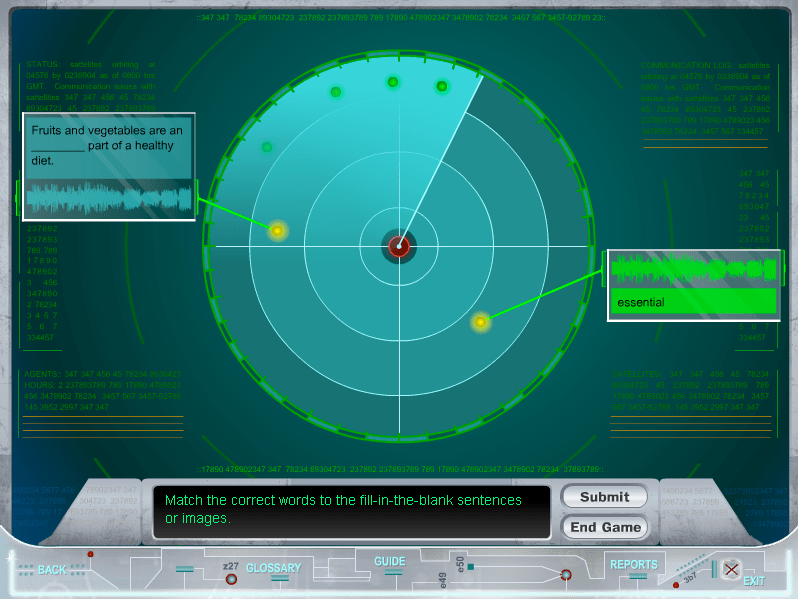This screenshot has width=798, height=599.
Task: View the Reports section
Action: [x=634, y=565]
